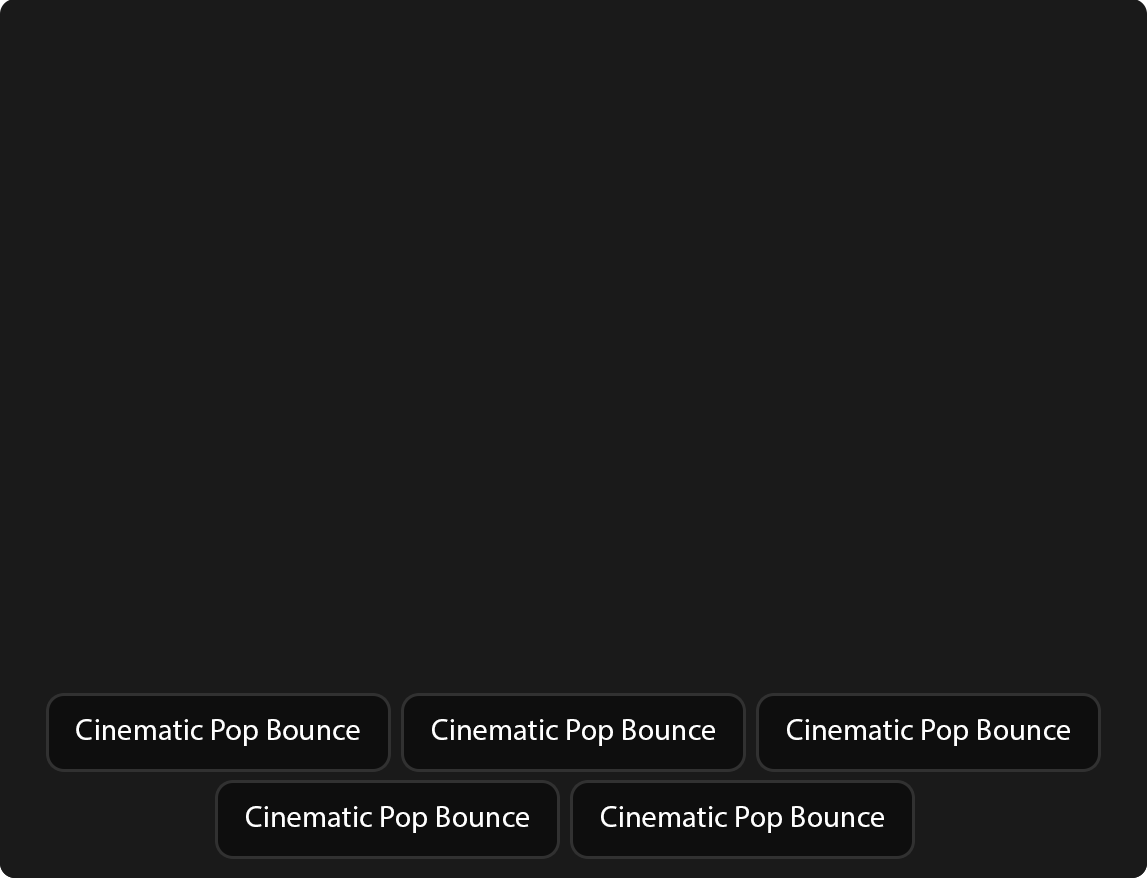Screen dimensions: 1147x878
Task: Apply the top-right Cinematic Pop Bounce preset
Action: [928, 732]
